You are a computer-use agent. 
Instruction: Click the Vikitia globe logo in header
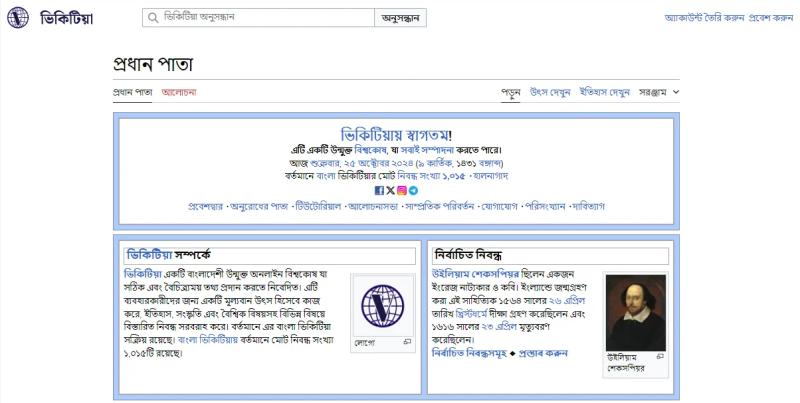tap(18, 18)
